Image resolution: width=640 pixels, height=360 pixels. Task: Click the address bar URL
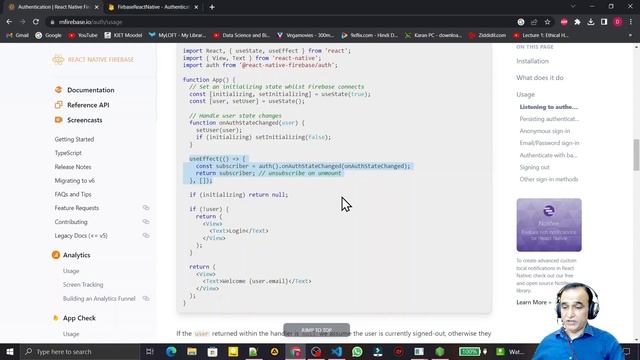coord(90,22)
